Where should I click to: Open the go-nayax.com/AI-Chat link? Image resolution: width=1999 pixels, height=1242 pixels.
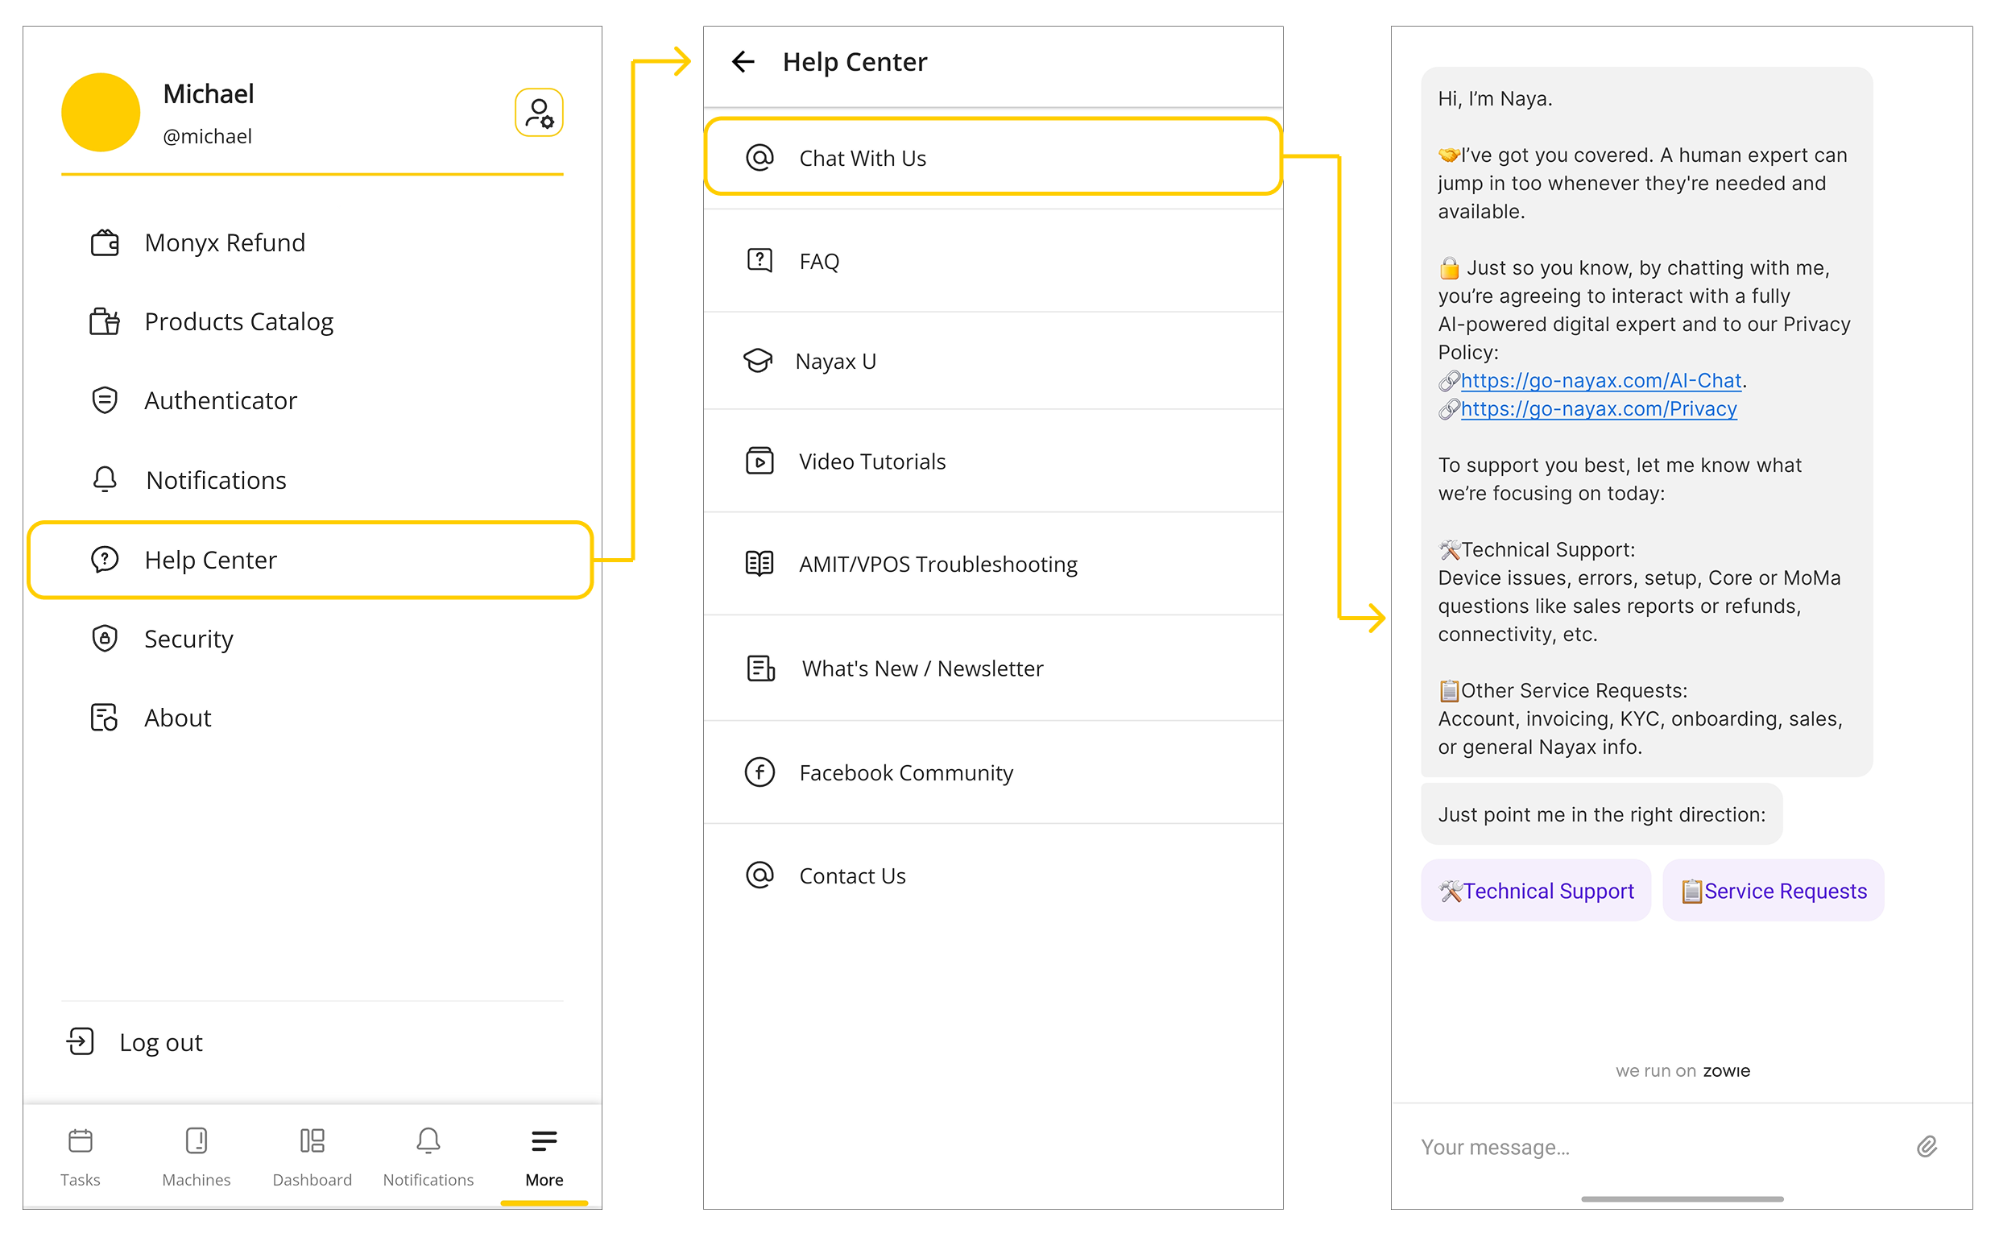coord(1600,380)
